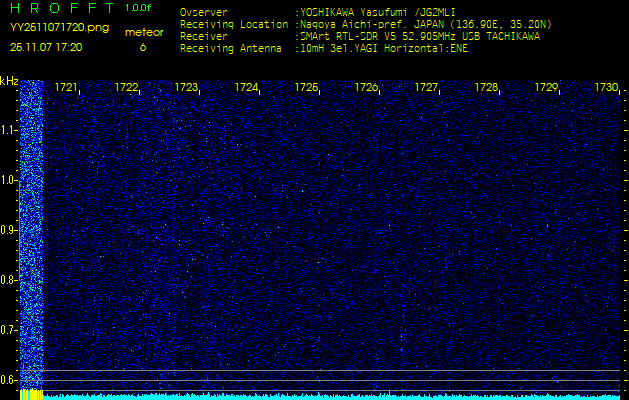
Task: Click the 1729 time marker
Action: click(546, 87)
